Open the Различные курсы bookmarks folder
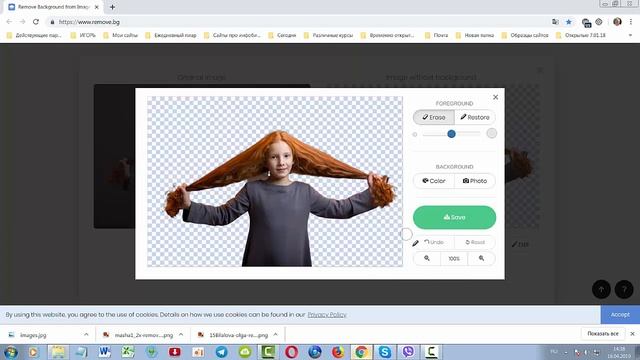Image resolution: width=640 pixels, height=360 pixels. (x=329, y=36)
